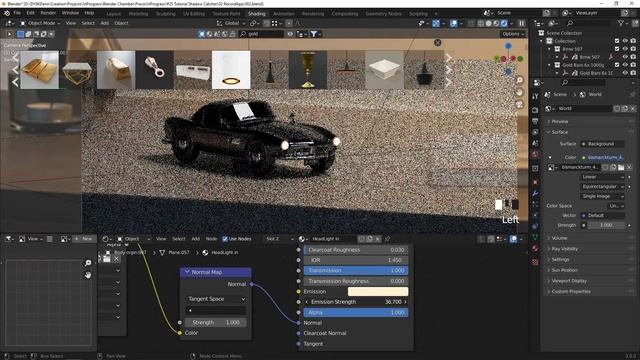The height and width of the screenshot is (360, 640).
Task: Adjust the Normal Map Strength slider
Action: (216, 322)
